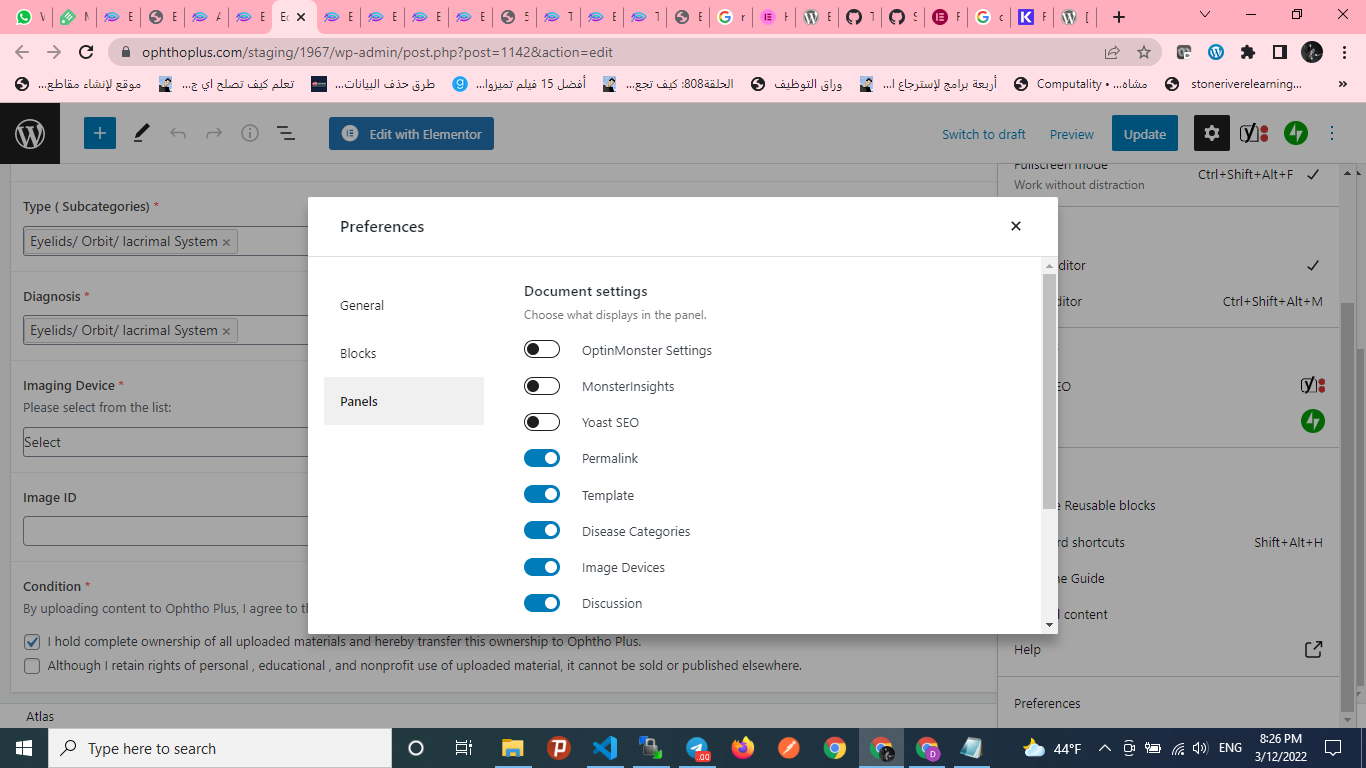Open the Computality bookmark

point(1080,84)
